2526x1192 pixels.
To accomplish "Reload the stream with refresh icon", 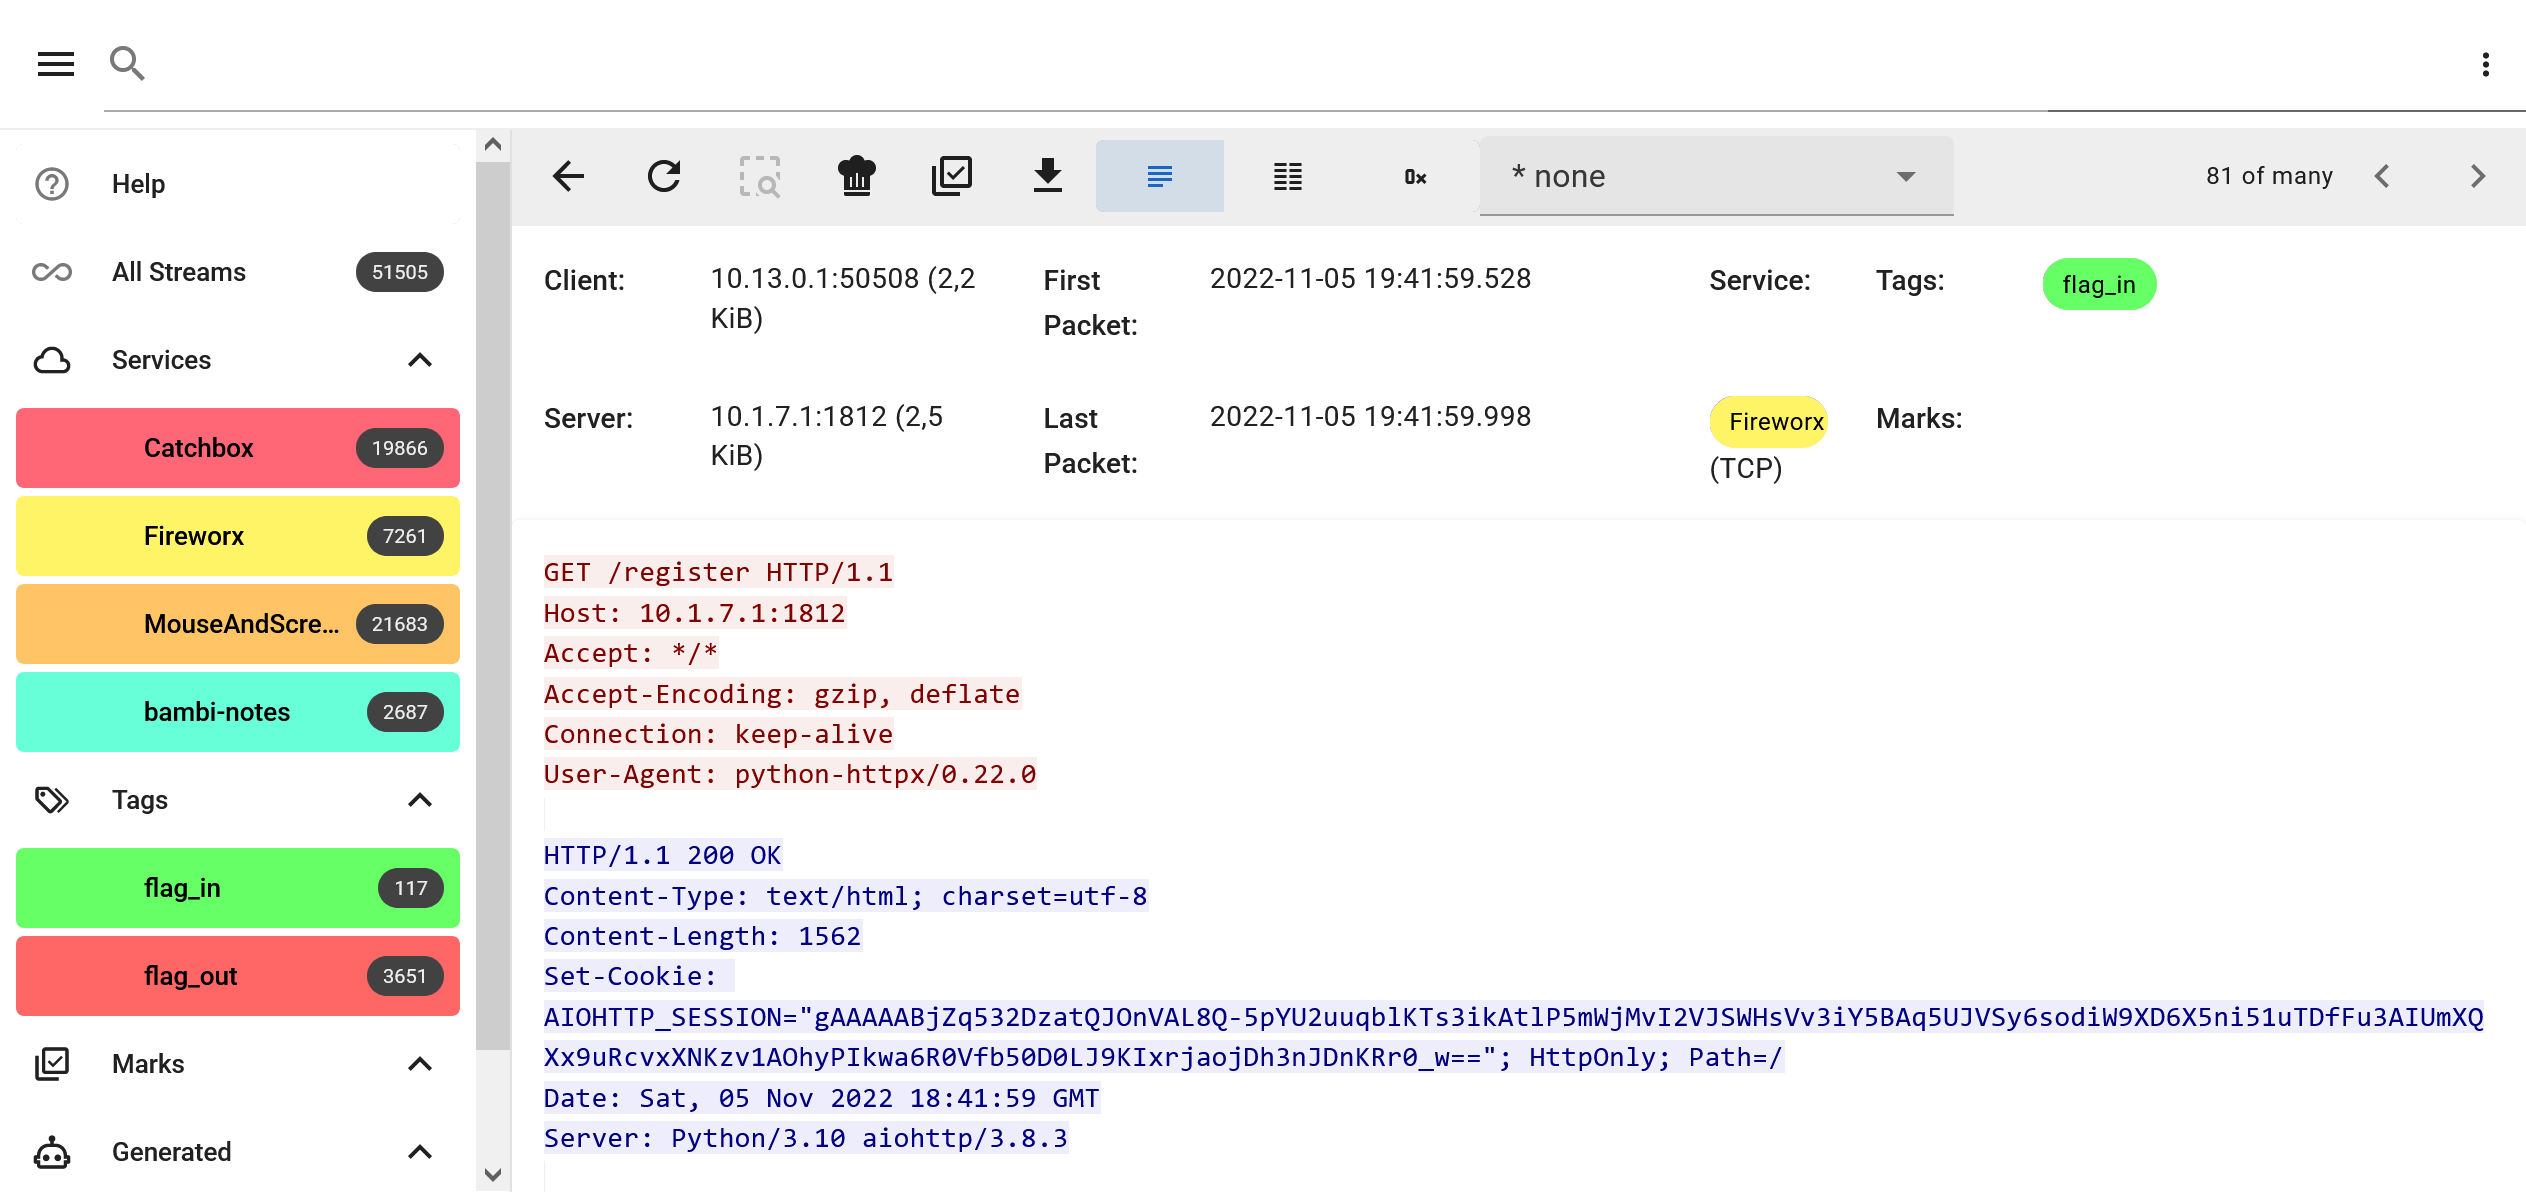I will tap(664, 176).
